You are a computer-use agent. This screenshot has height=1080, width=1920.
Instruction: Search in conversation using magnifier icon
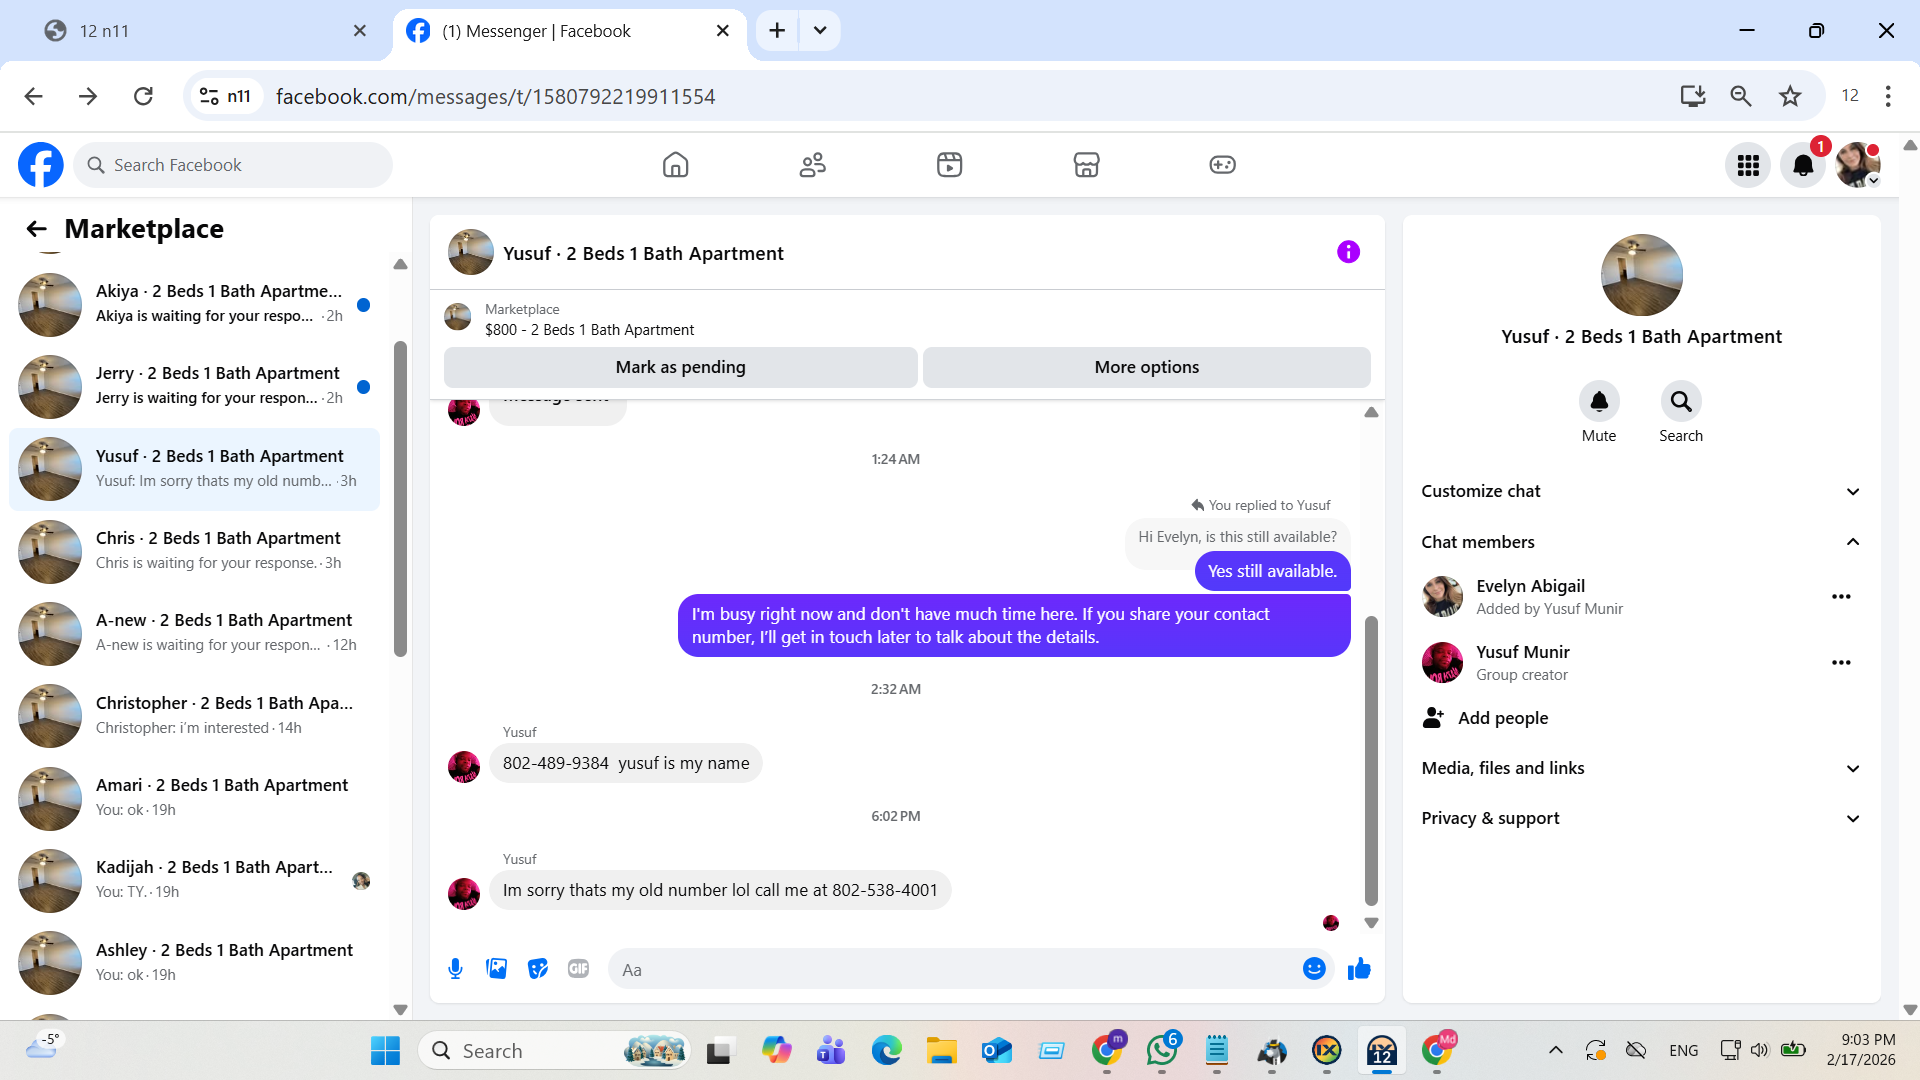click(1680, 402)
